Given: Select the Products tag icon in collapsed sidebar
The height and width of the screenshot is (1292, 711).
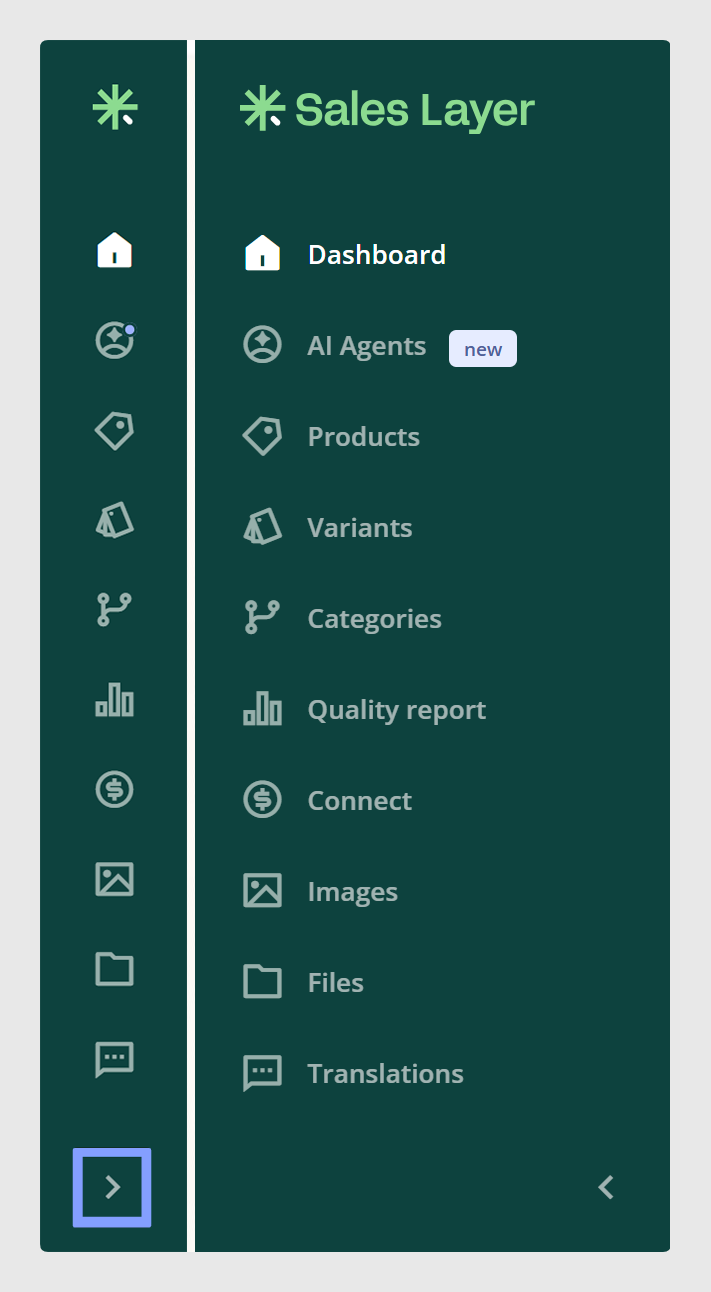Looking at the screenshot, I should click(x=114, y=431).
